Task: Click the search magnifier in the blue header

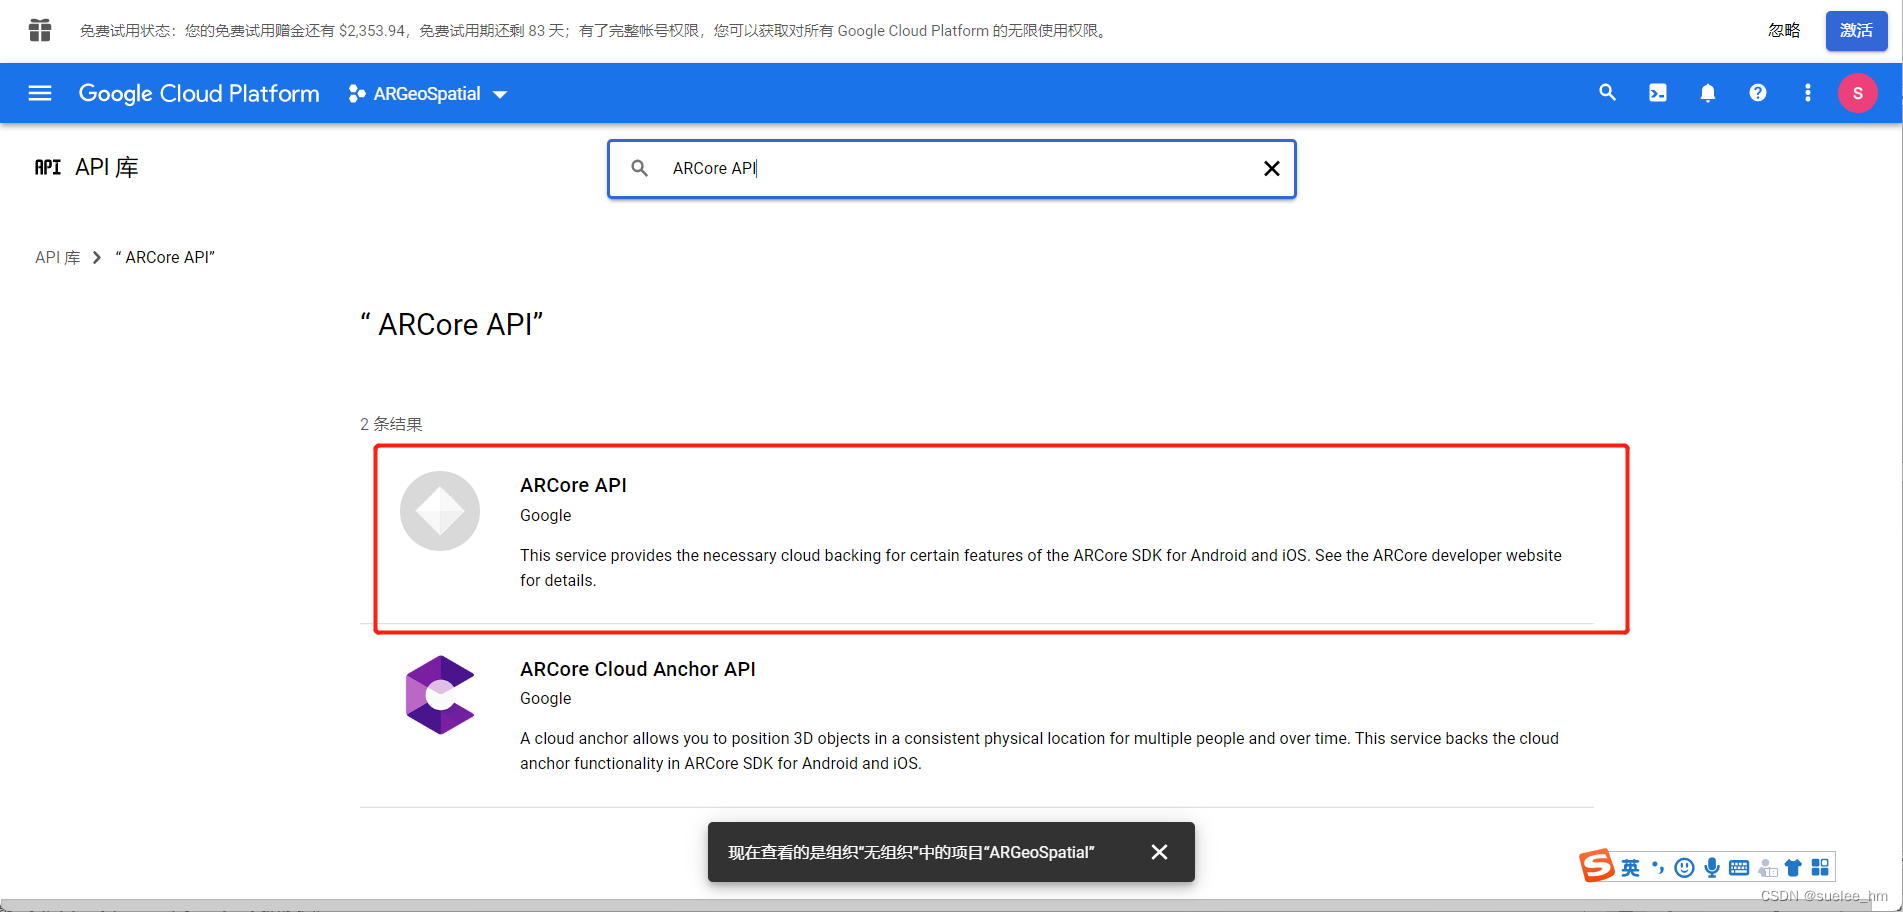Action: click(x=1607, y=93)
